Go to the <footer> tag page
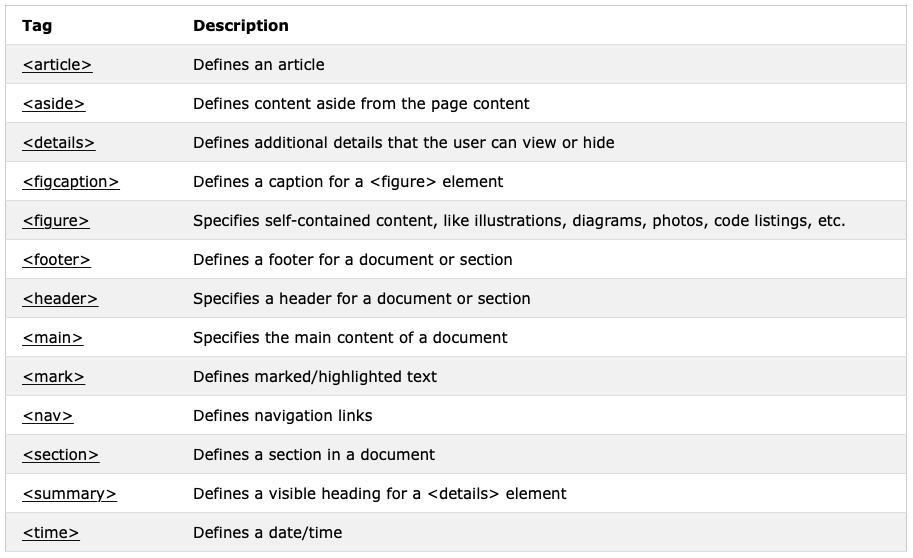The width and height of the screenshot is (913, 558). click(56, 260)
